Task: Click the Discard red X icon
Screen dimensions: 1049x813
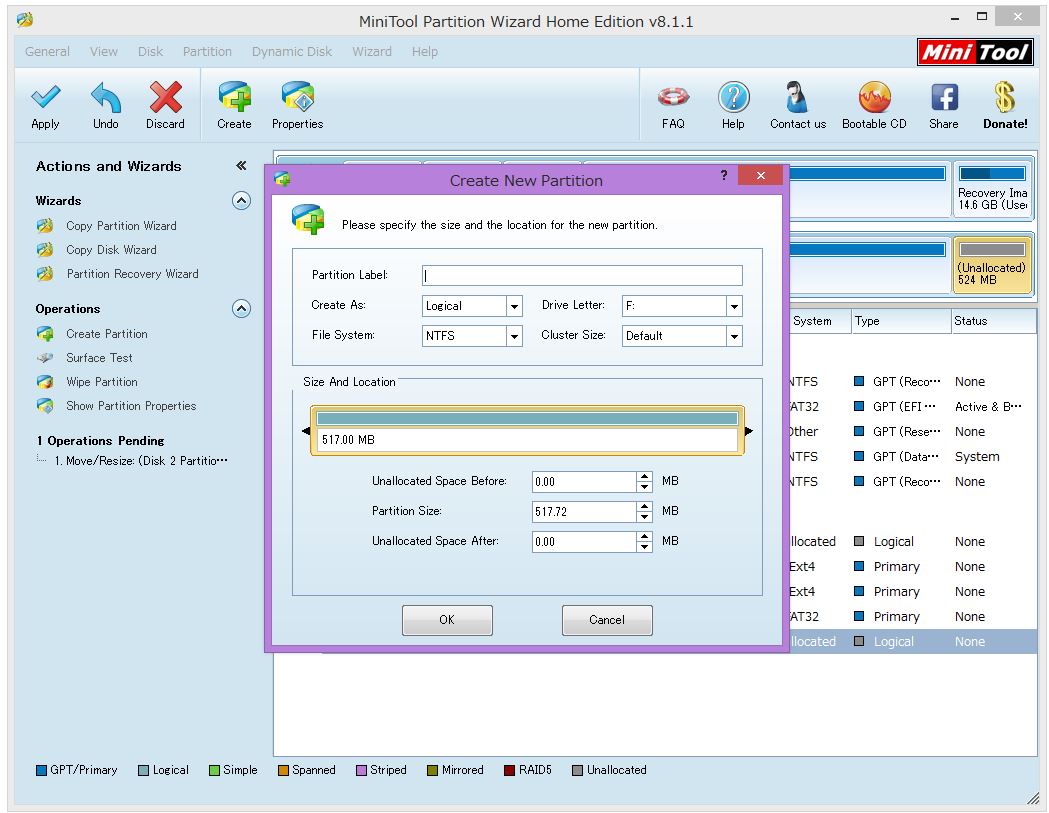Action: [x=165, y=97]
